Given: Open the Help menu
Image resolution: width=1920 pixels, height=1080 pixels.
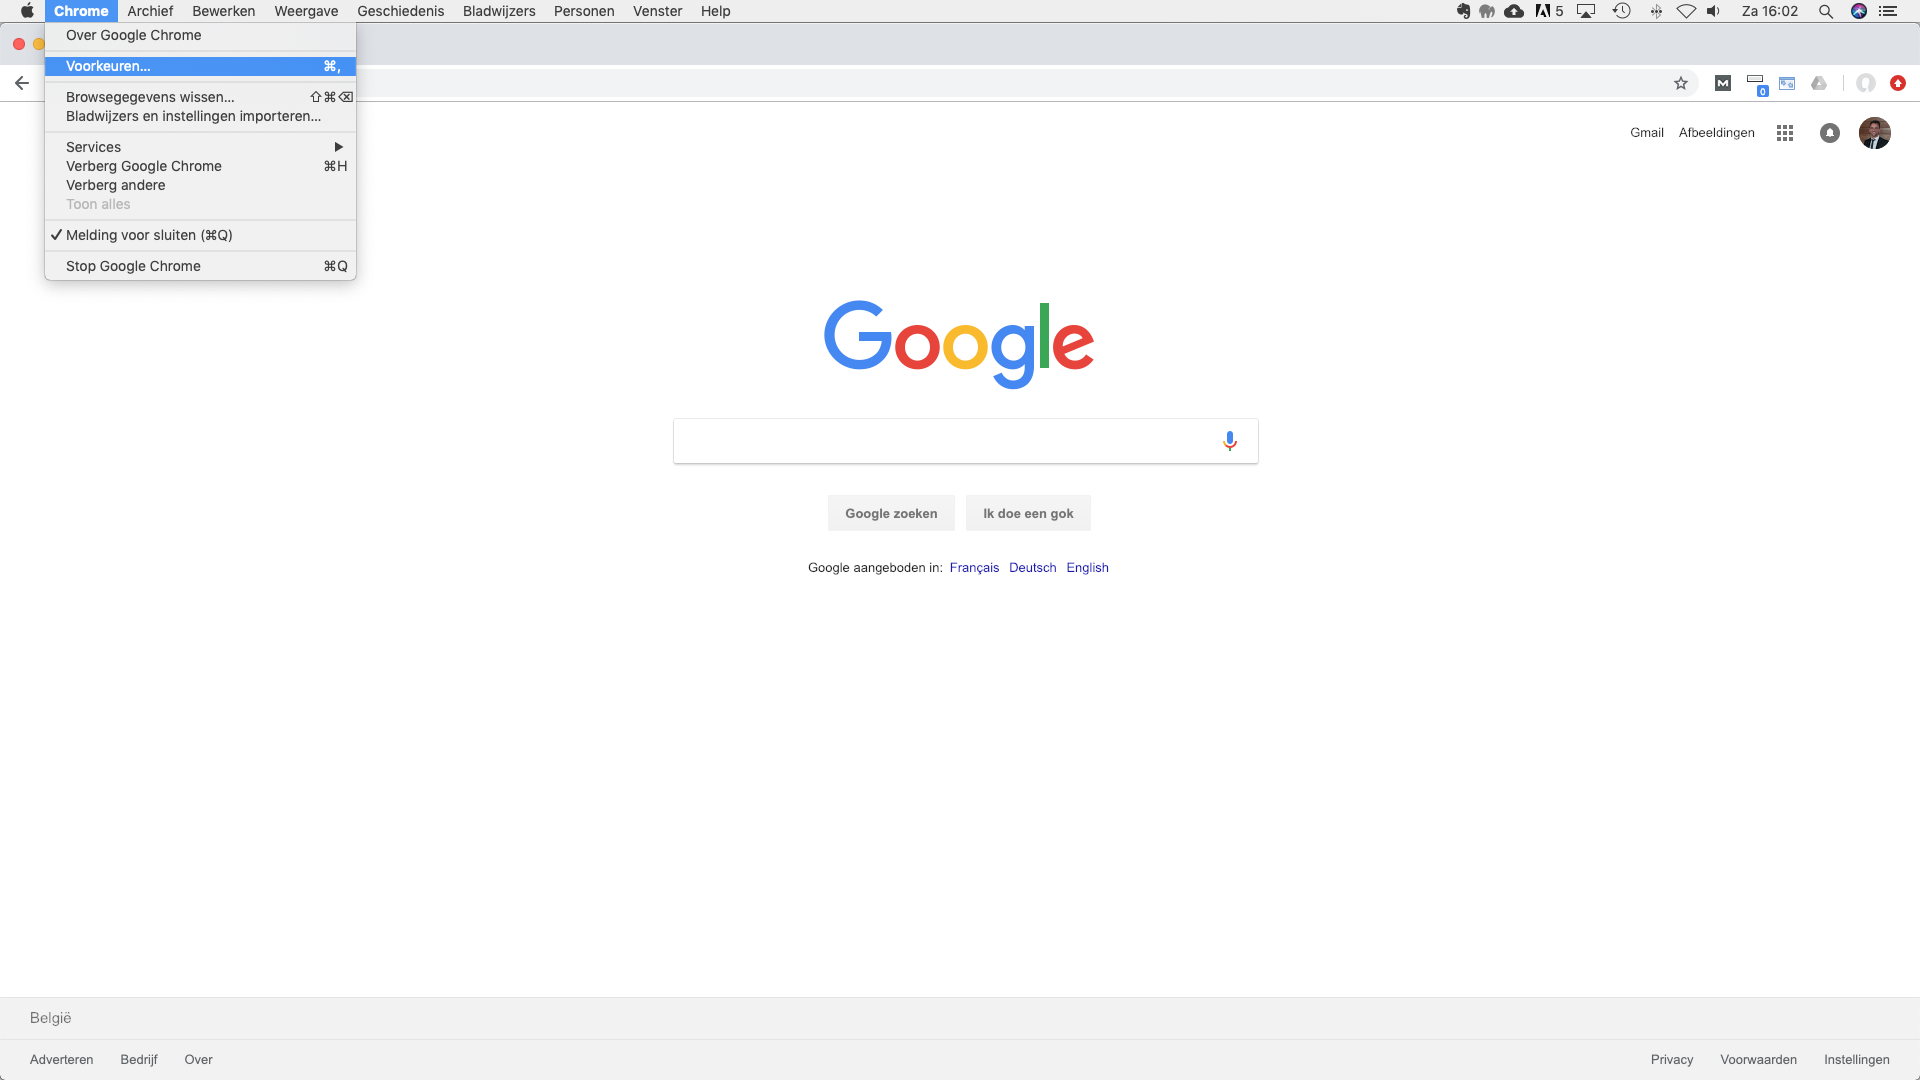Looking at the screenshot, I should [715, 11].
